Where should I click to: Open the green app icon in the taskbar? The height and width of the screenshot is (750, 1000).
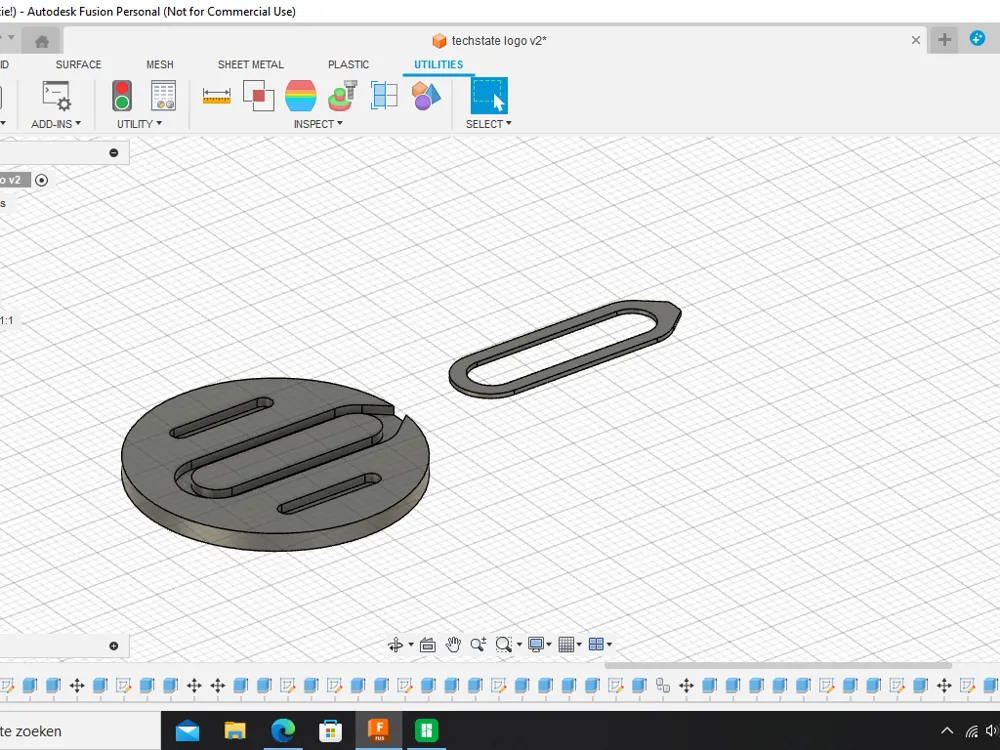click(426, 730)
